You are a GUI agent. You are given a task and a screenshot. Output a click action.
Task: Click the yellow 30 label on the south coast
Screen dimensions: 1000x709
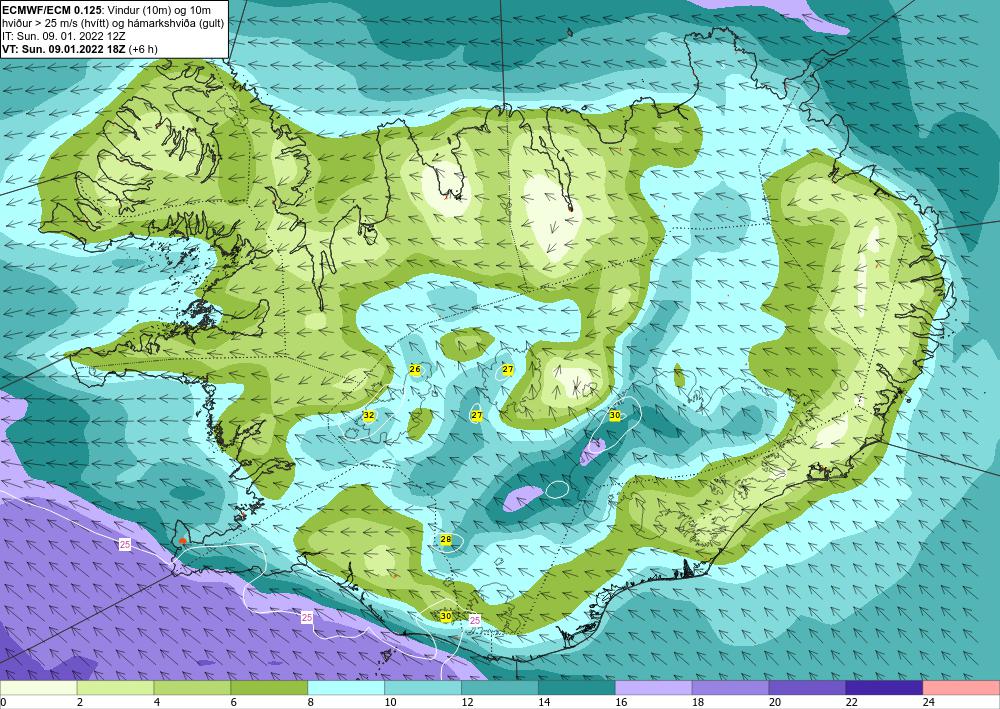pyautogui.click(x=446, y=617)
